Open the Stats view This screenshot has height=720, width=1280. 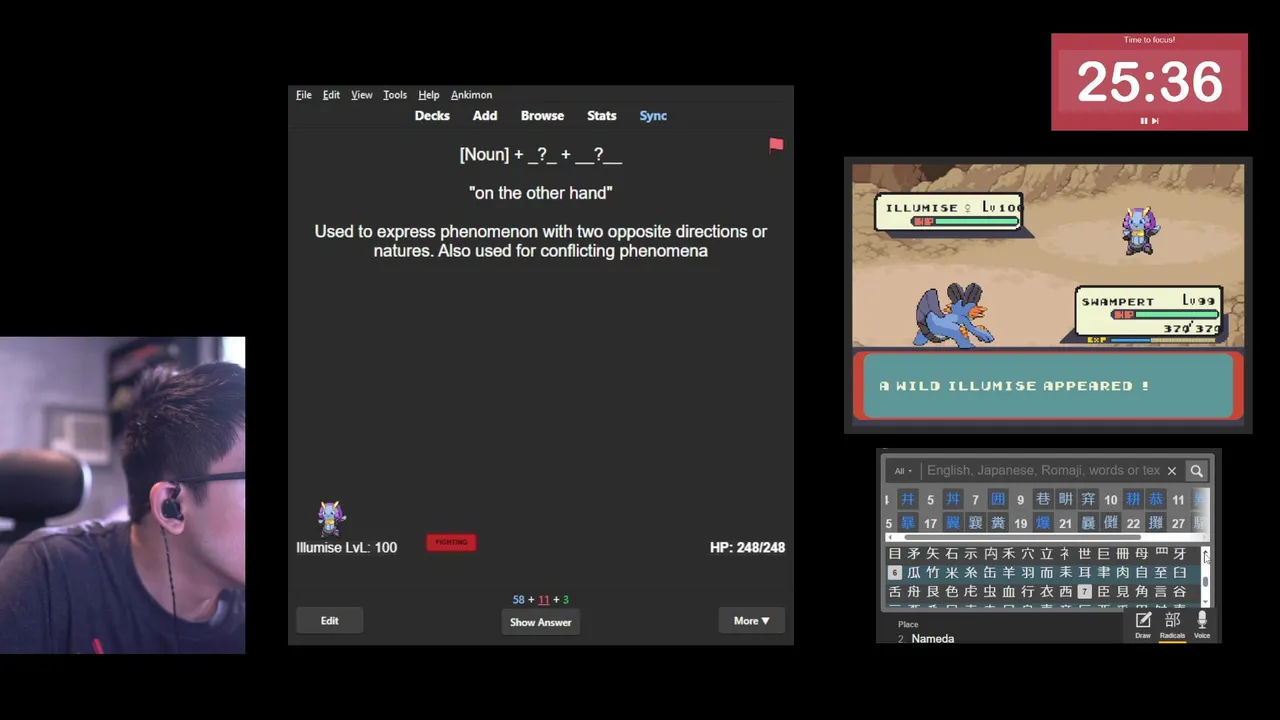(602, 116)
